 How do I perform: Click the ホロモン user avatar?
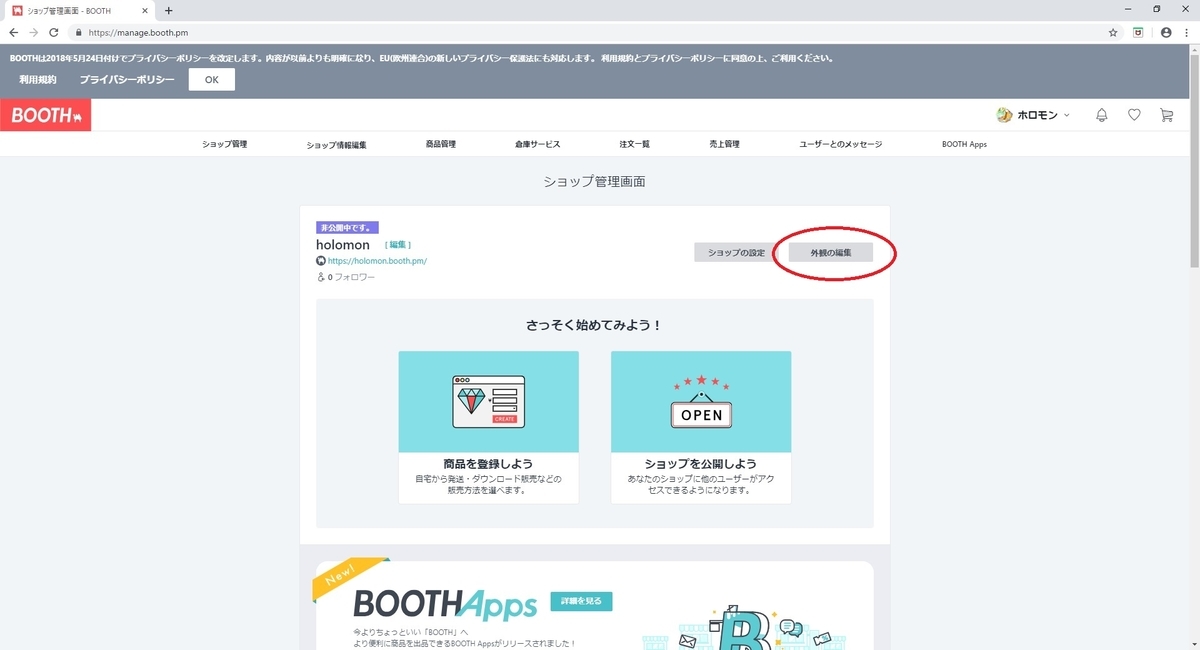1005,115
